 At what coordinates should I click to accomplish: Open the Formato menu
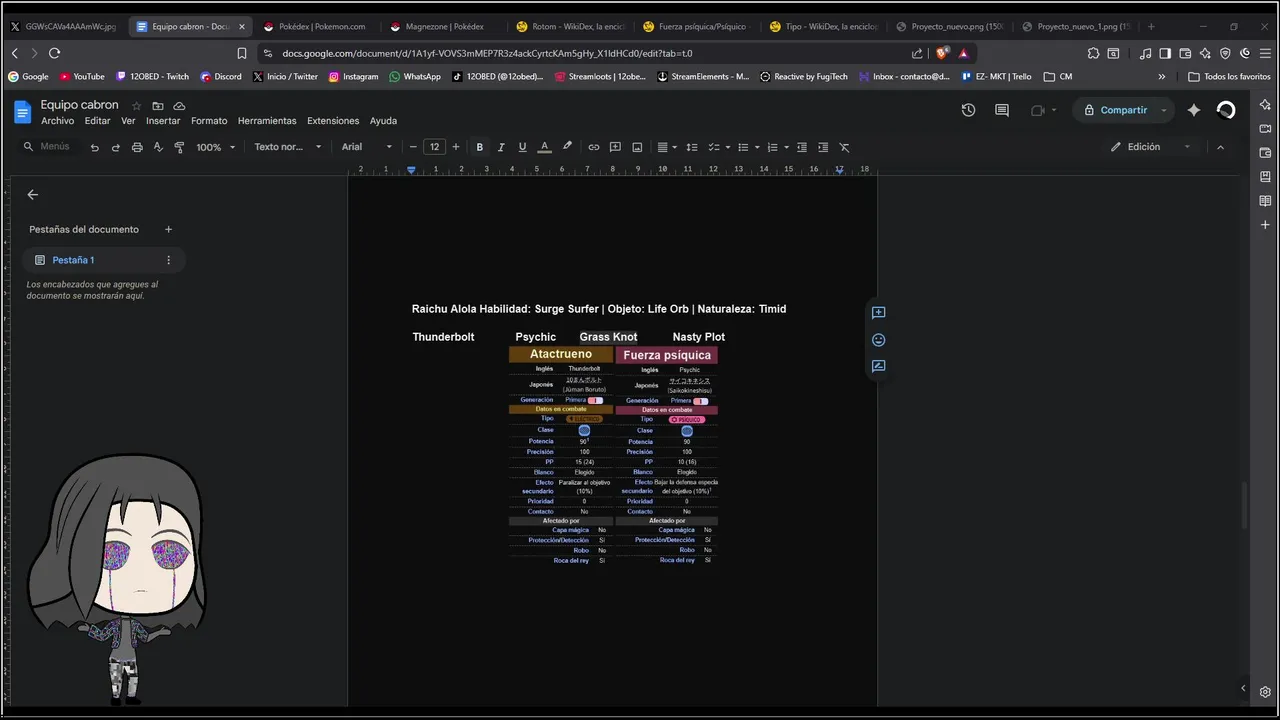(x=209, y=121)
